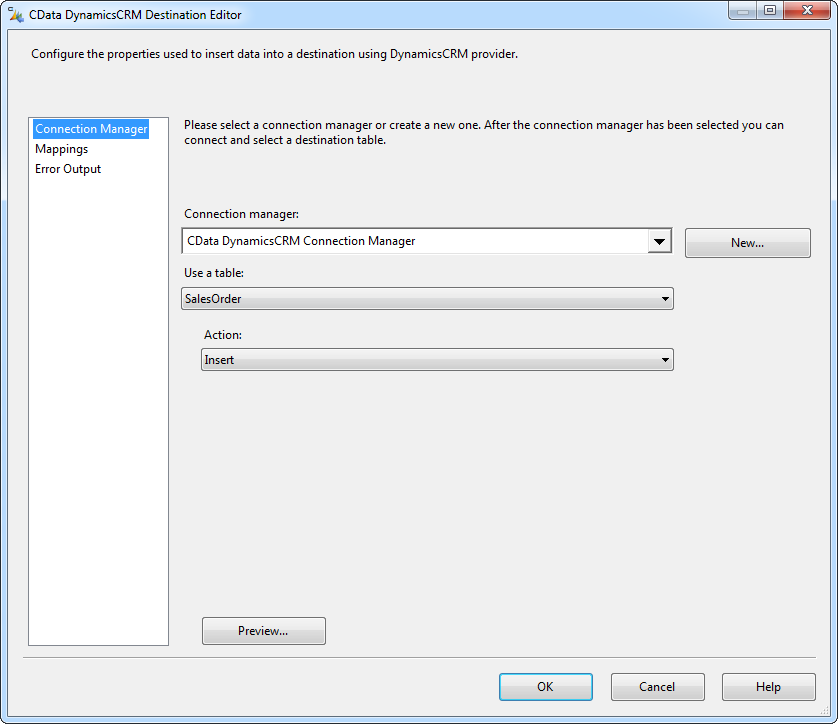The image size is (838, 724).
Task: Click the CData editor title bar icon
Action: 16,15
